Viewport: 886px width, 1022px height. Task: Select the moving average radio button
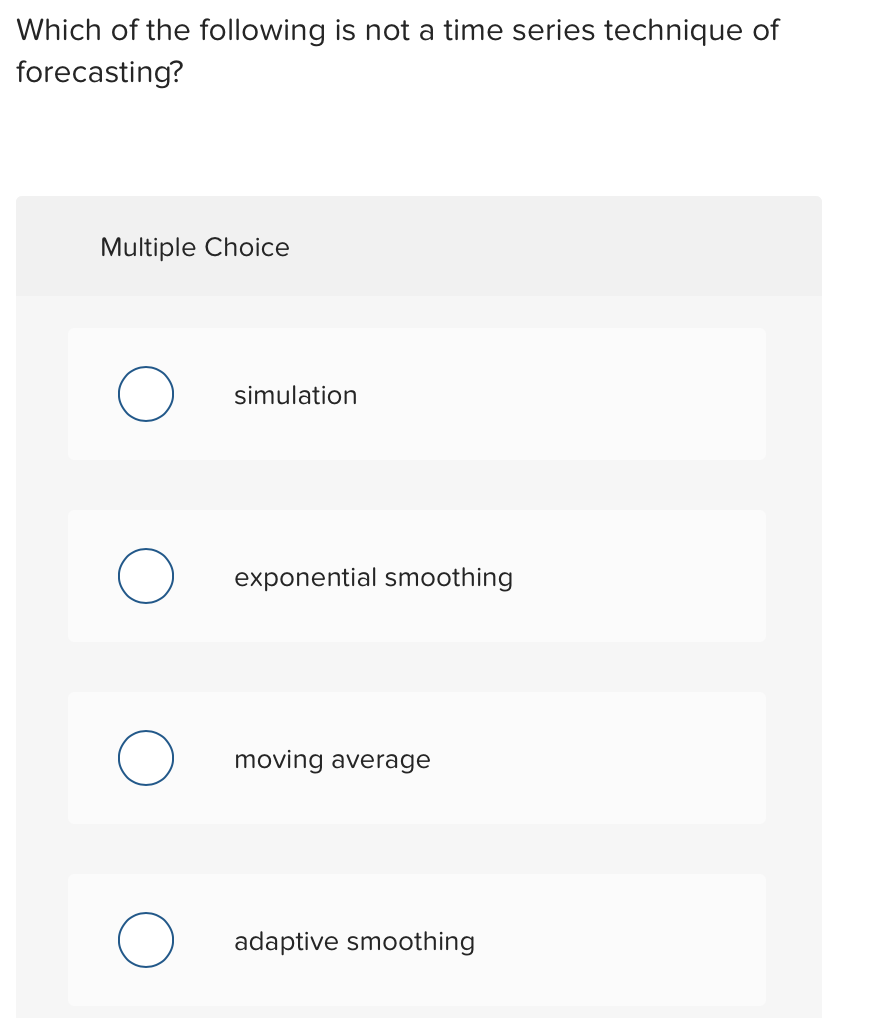[x=146, y=758]
